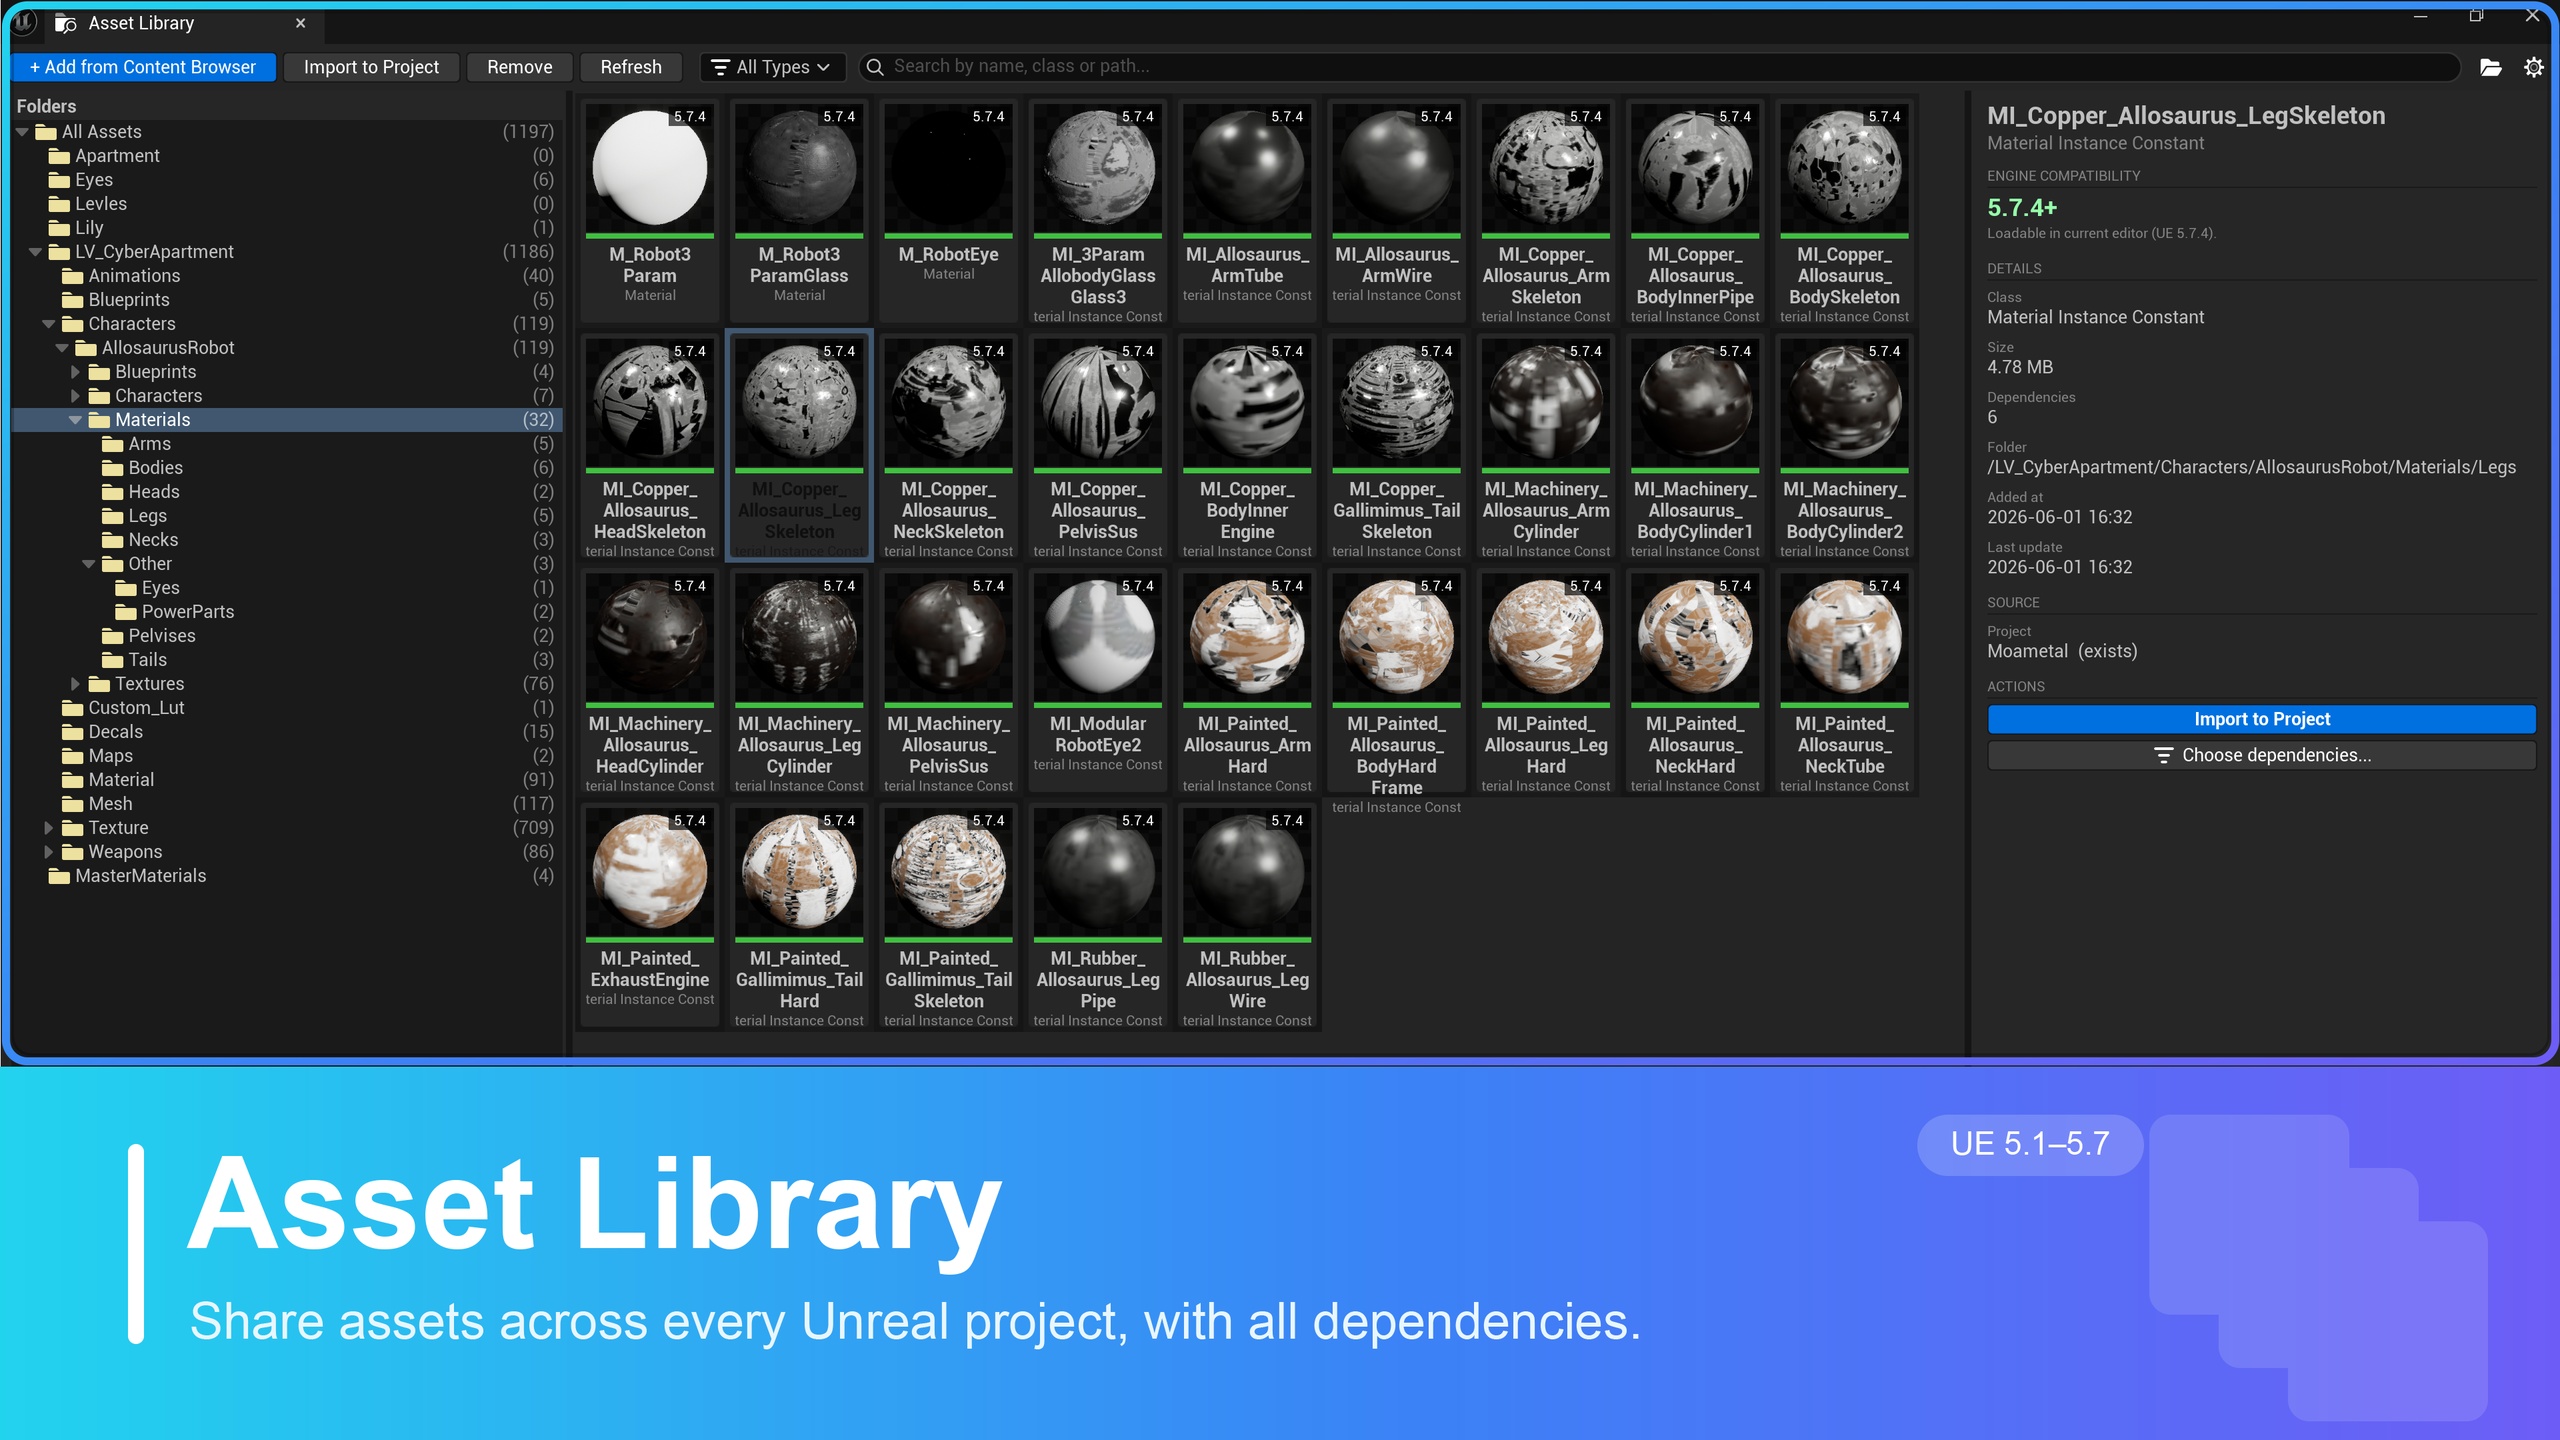Click the folder icon beside Decals
The height and width of the screenshot is (1440, 2560).
pyautogui.click(x=73, y=732)
